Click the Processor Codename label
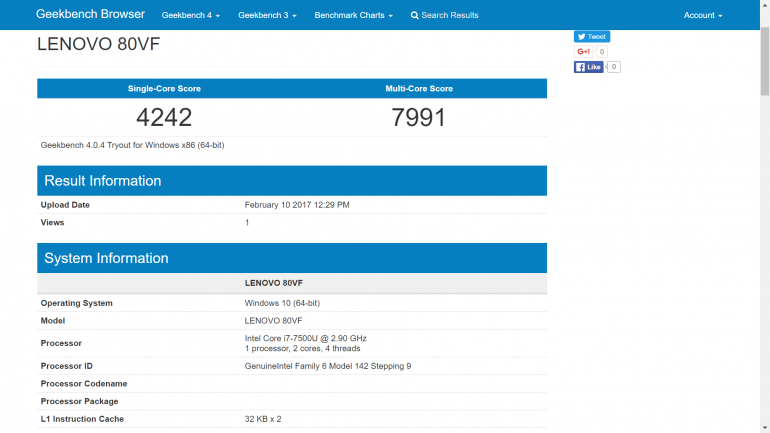 tap(83, 383)
